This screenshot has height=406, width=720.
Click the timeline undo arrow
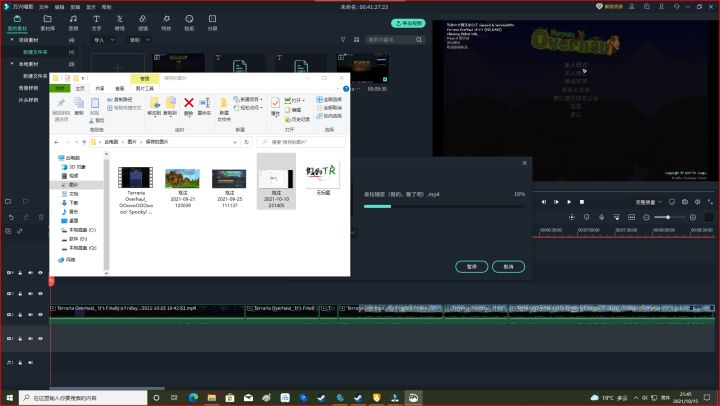coord(11,217)
